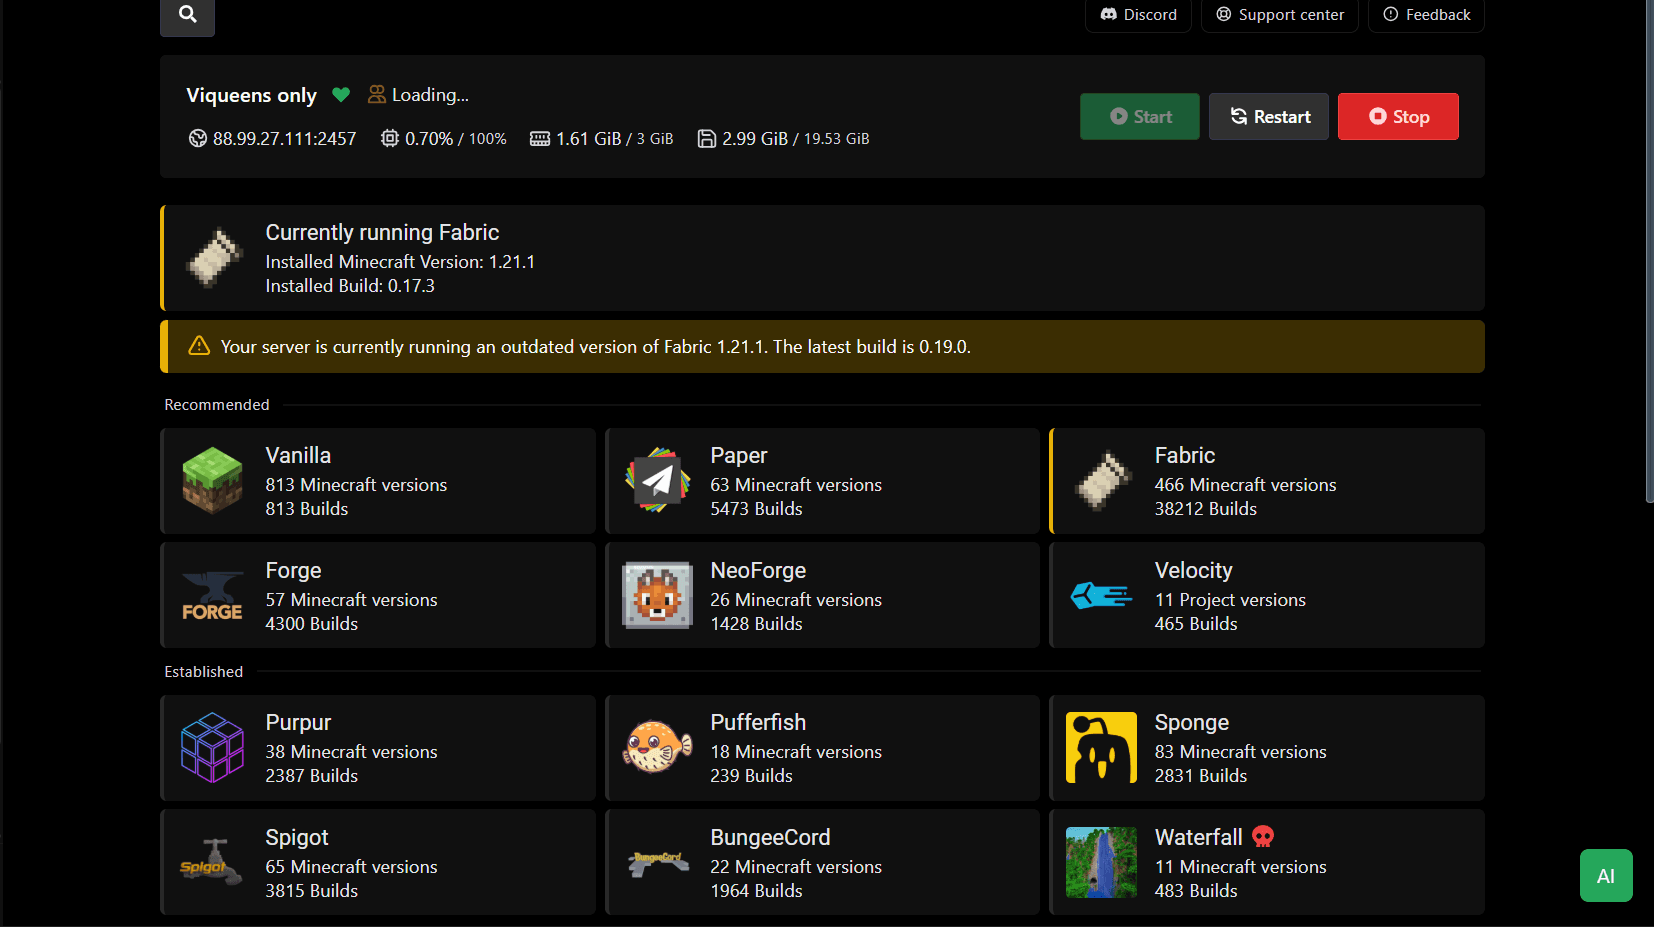
Task: Click the Velocity blue logo icon
Action: click(1101, 595)
